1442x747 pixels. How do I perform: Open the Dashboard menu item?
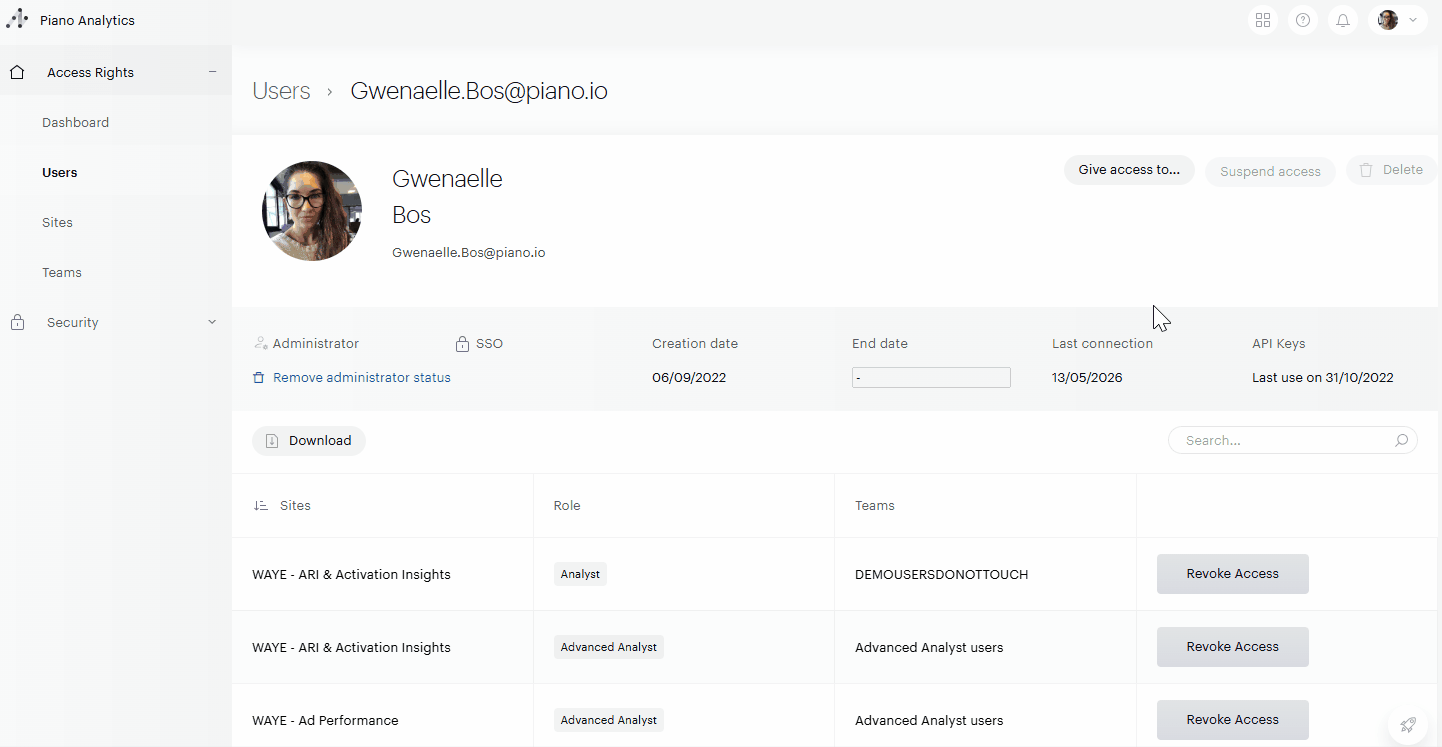[x=76, y=122]
